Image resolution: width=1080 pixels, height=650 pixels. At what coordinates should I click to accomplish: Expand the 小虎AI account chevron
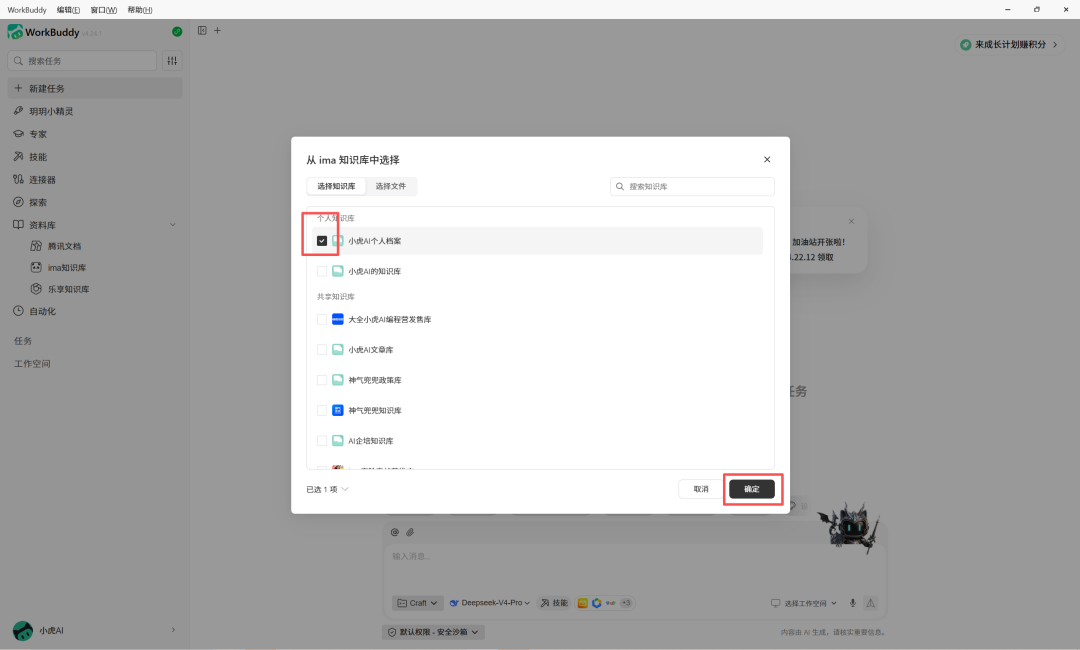click(173, 629)
